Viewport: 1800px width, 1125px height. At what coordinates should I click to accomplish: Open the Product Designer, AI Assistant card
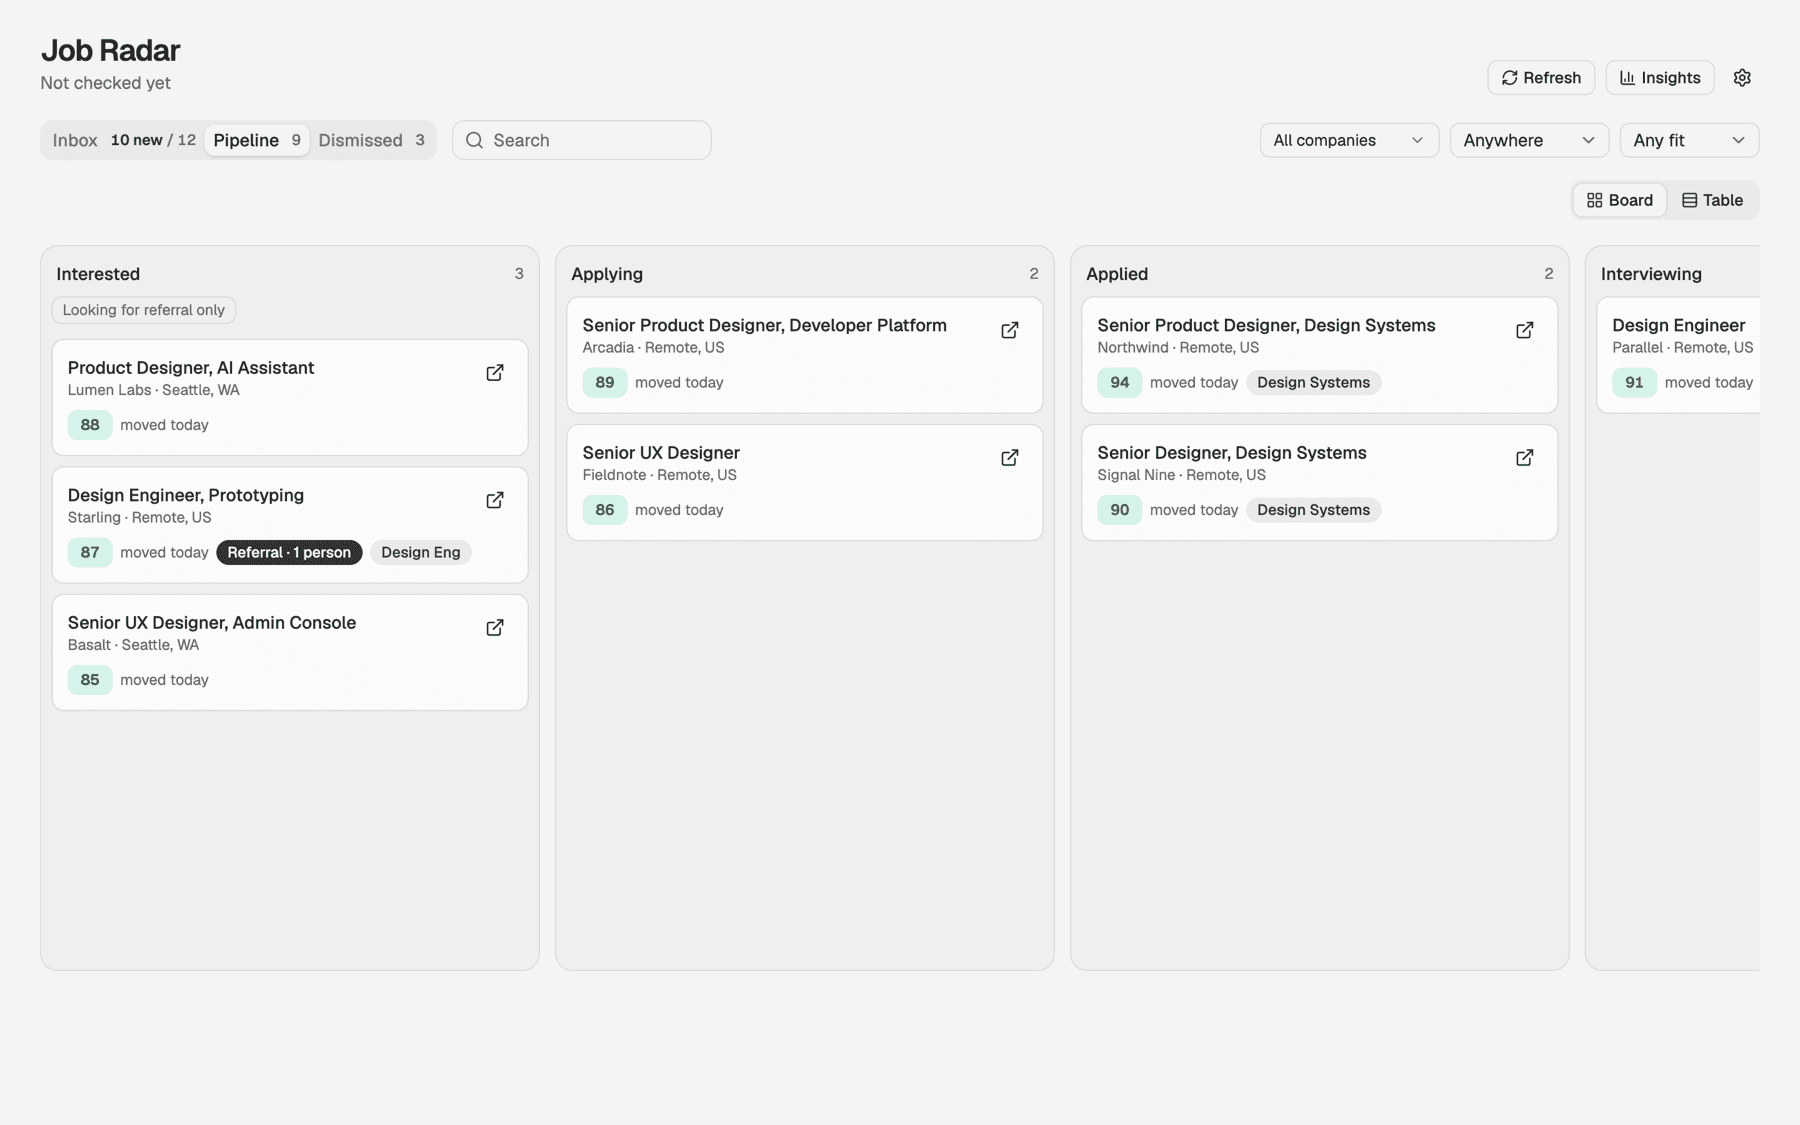click(x=290, y=397)
